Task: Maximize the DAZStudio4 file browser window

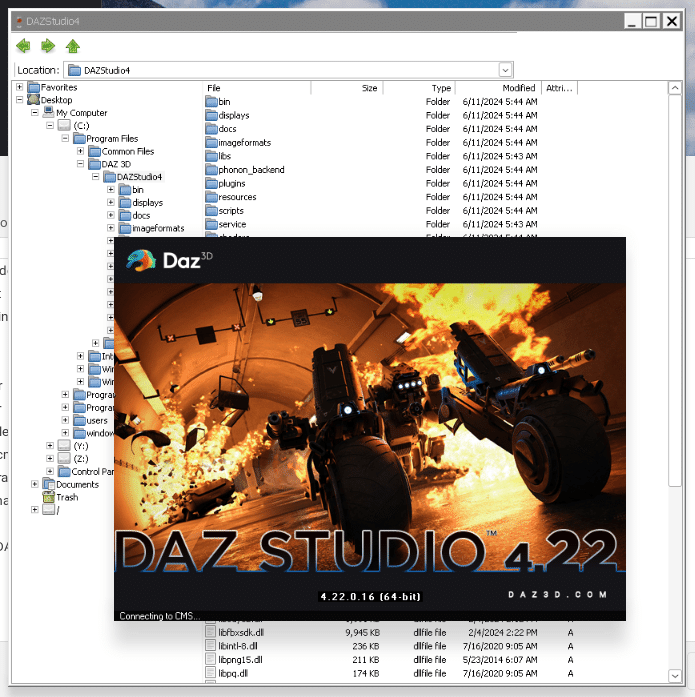Action: point(651,21)
